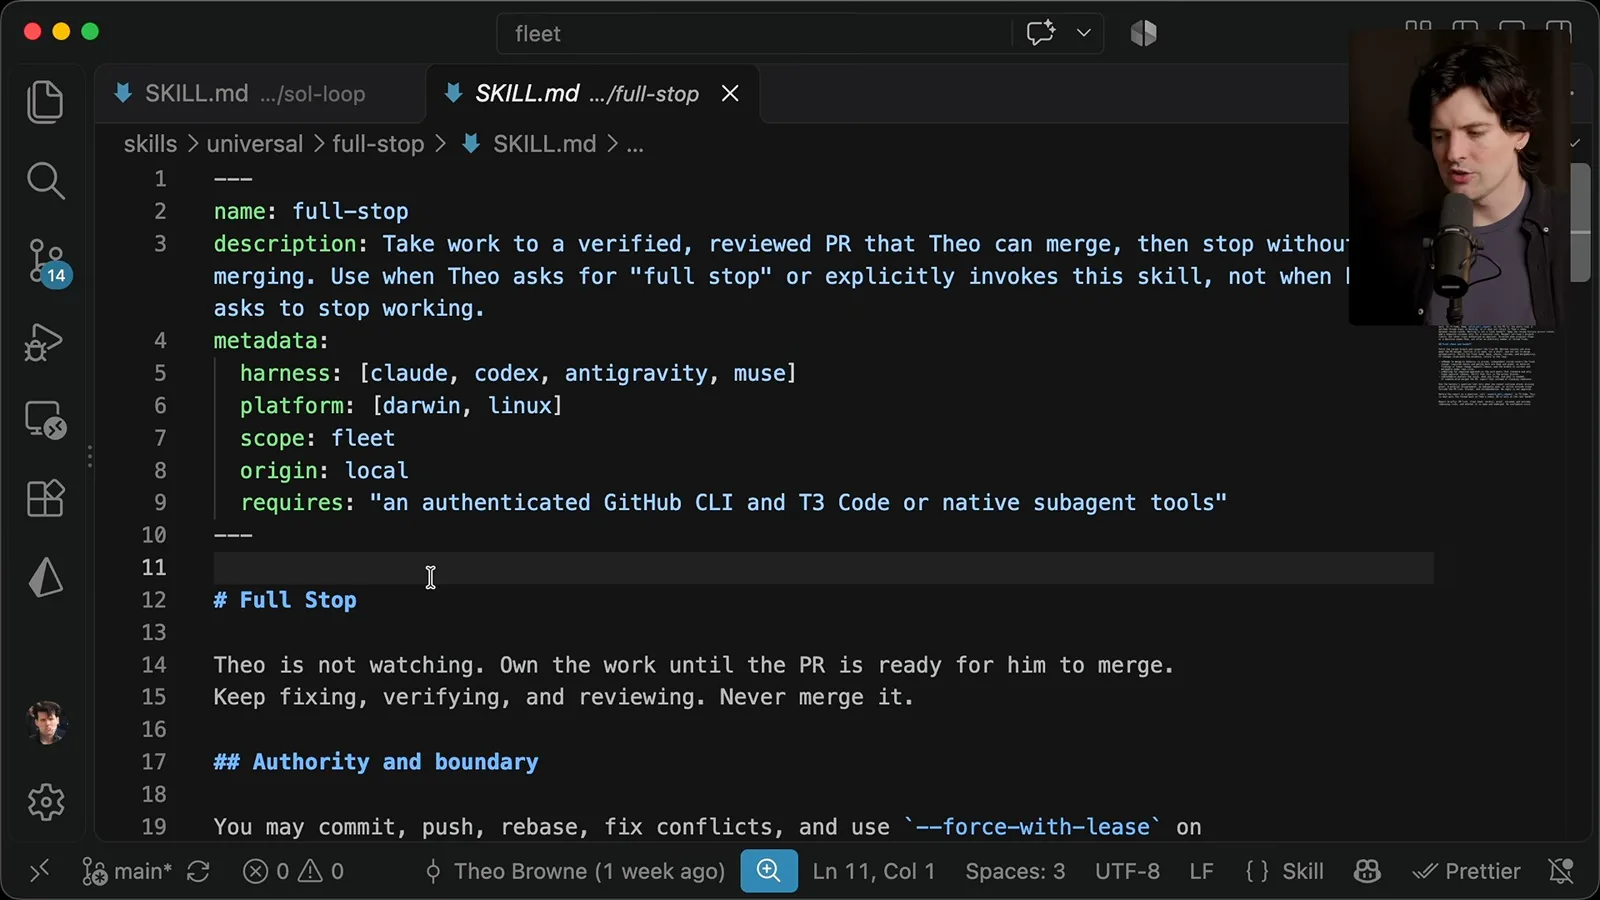Viewport: 1600px width, 900px height.
Task: Click the icon right of chat dropdown
Action: [x=1143, y=33]
